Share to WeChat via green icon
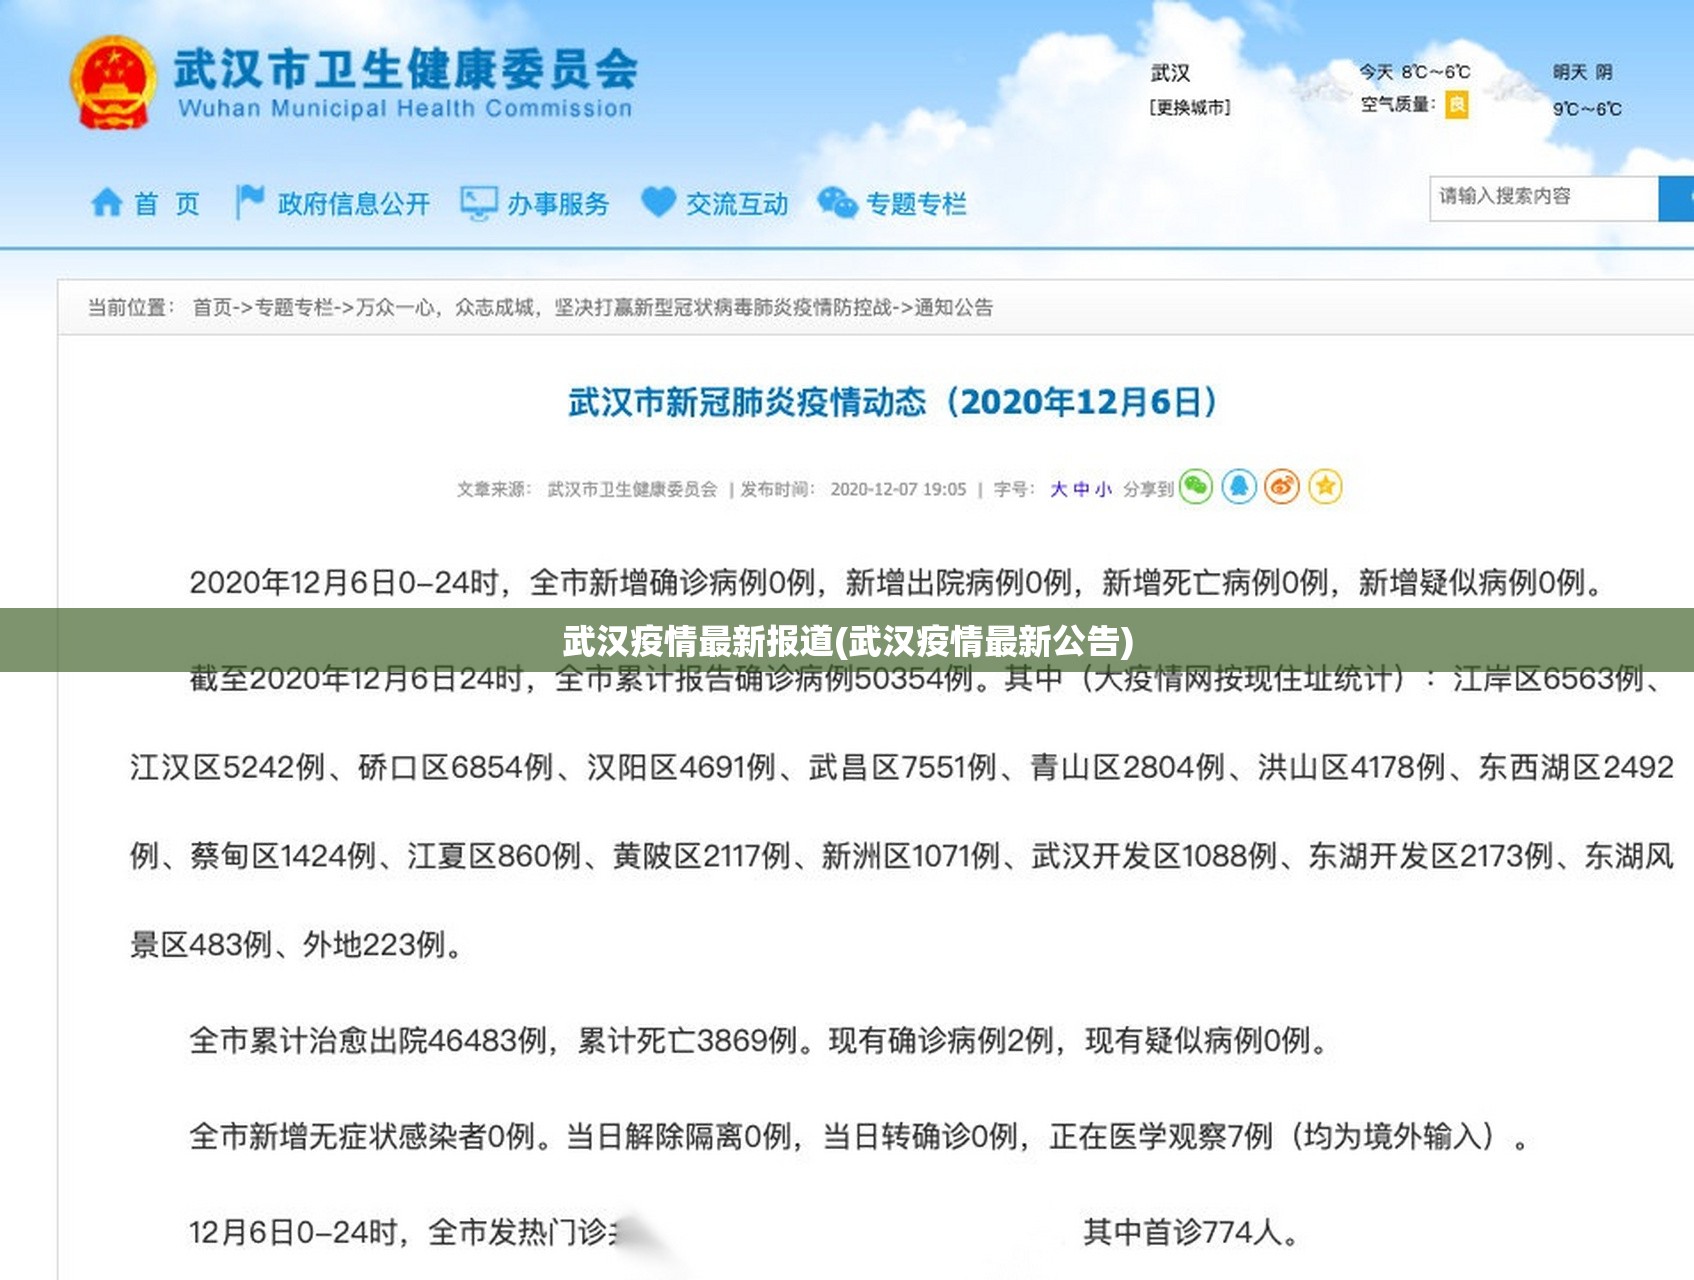1694x1280 pixels. (x=1196, y=487)
